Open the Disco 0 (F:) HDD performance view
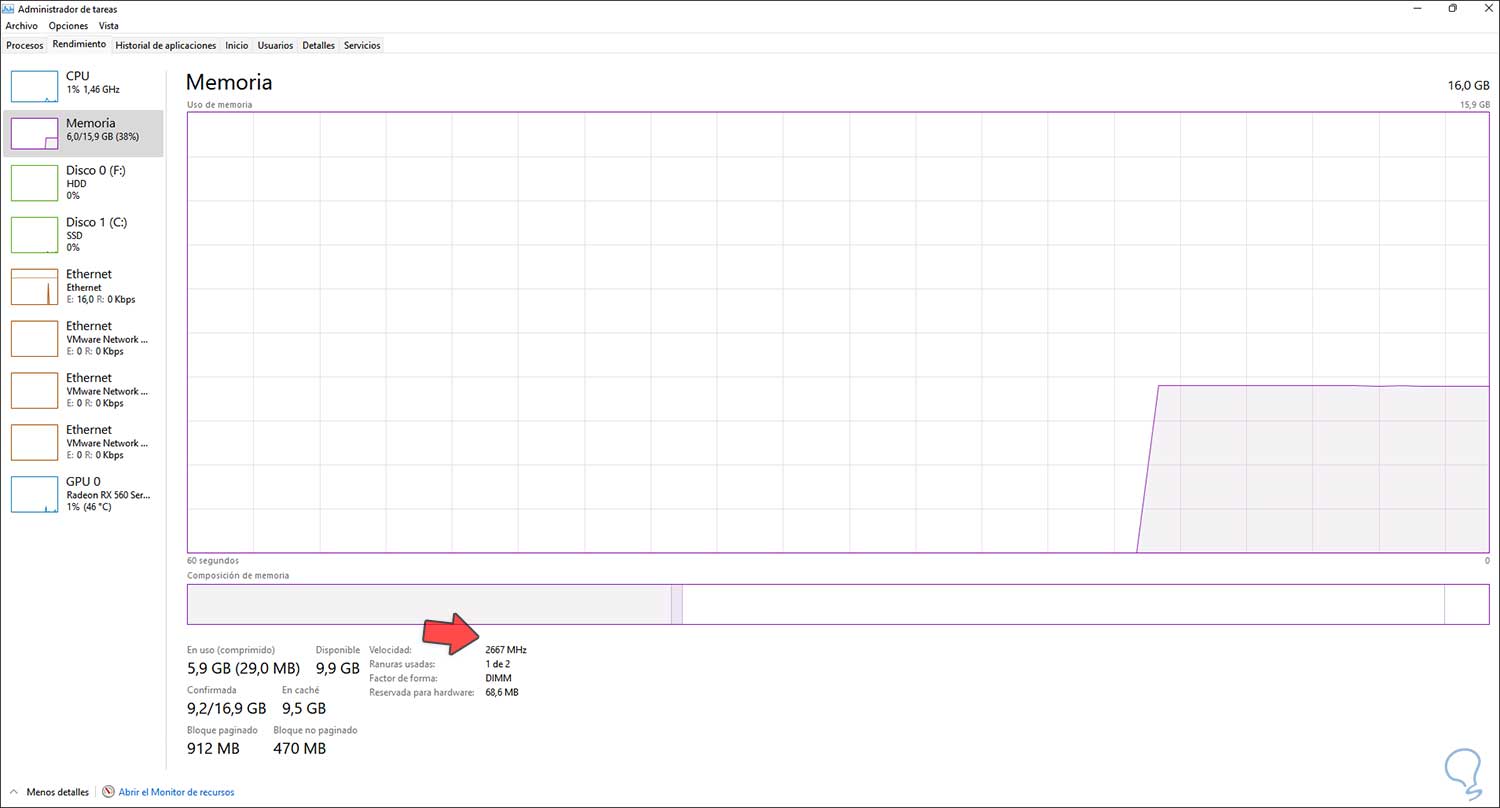Image resolution: width=1500 pixels, height=808 pixels. [84, 182]
